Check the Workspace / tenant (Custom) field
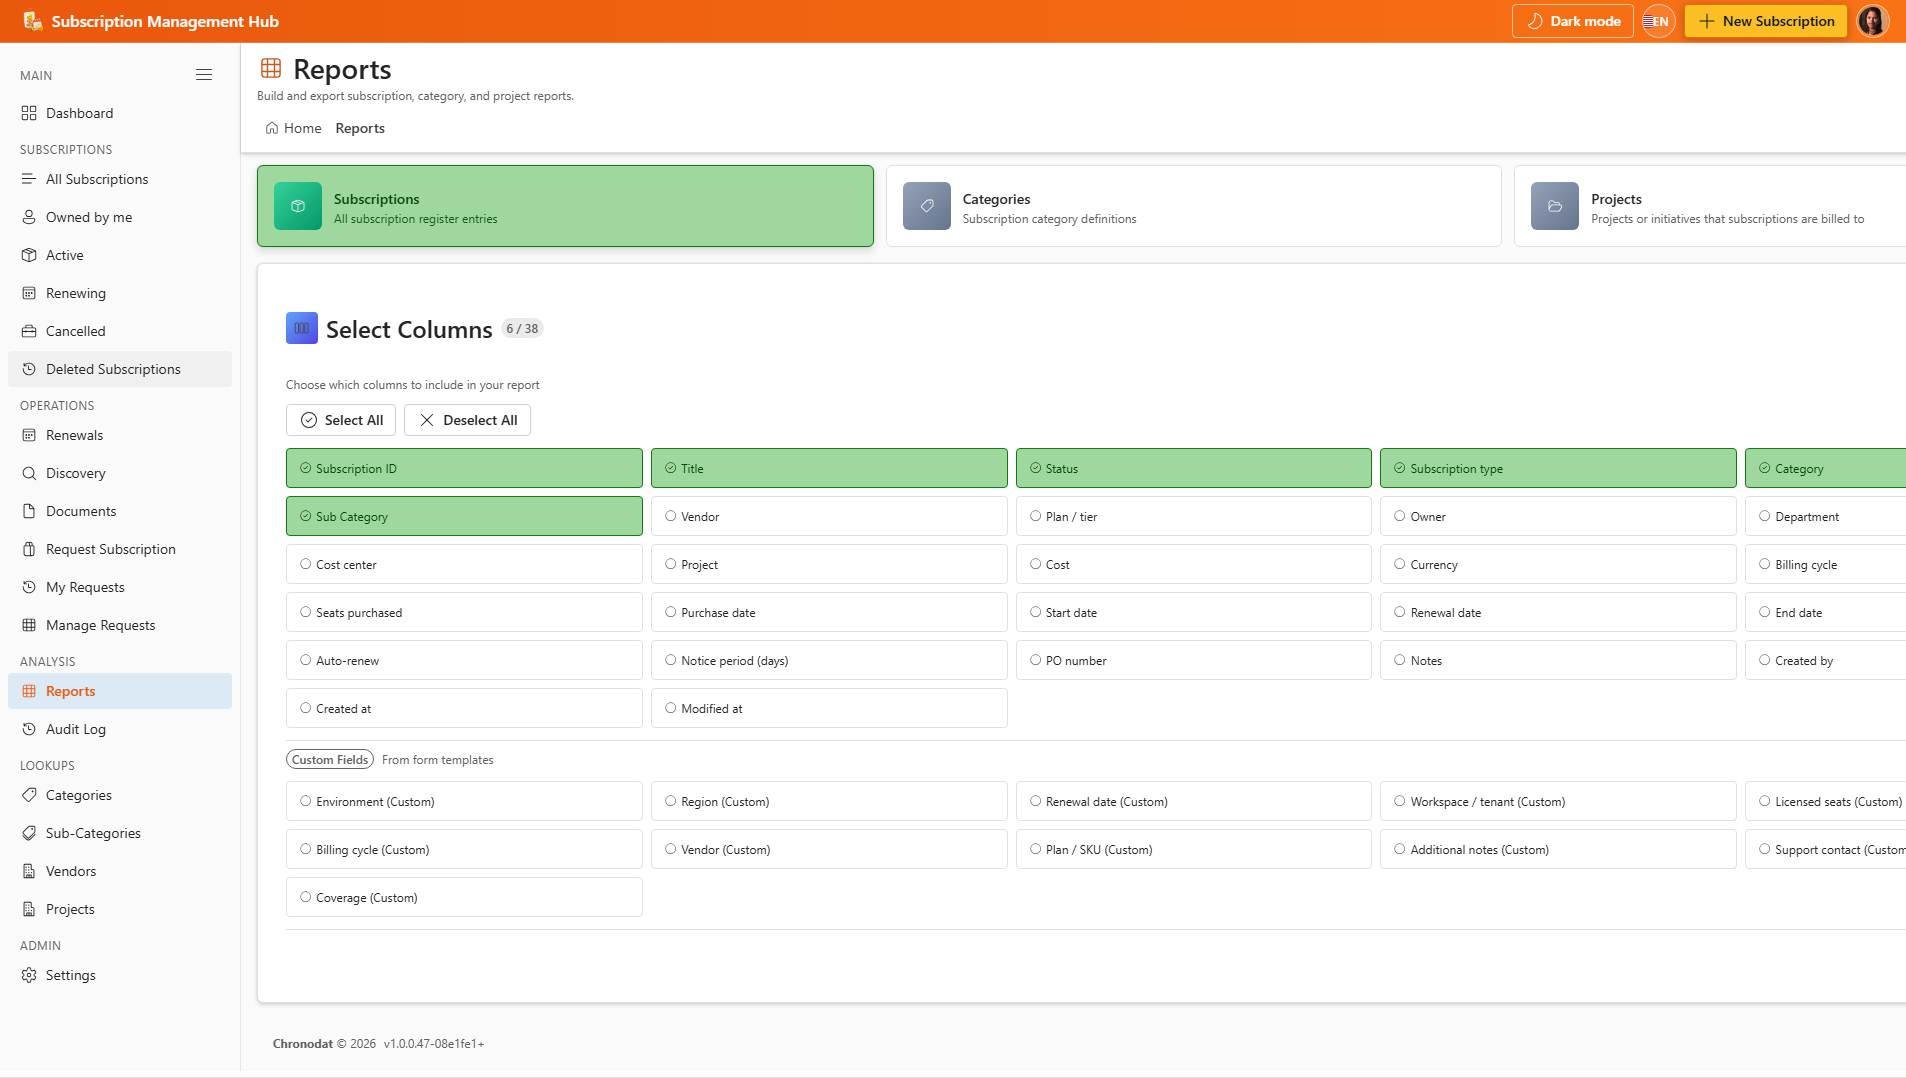This screenshot has width=1906, height=1078. (x=1558, y=801)
